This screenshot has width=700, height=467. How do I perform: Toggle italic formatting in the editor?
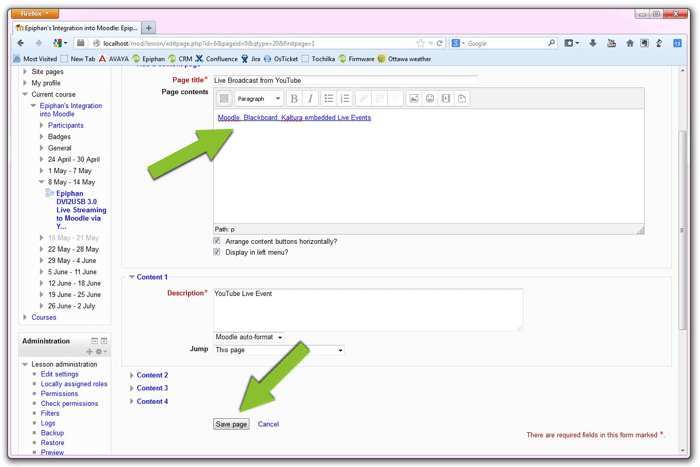pos(311,99)
